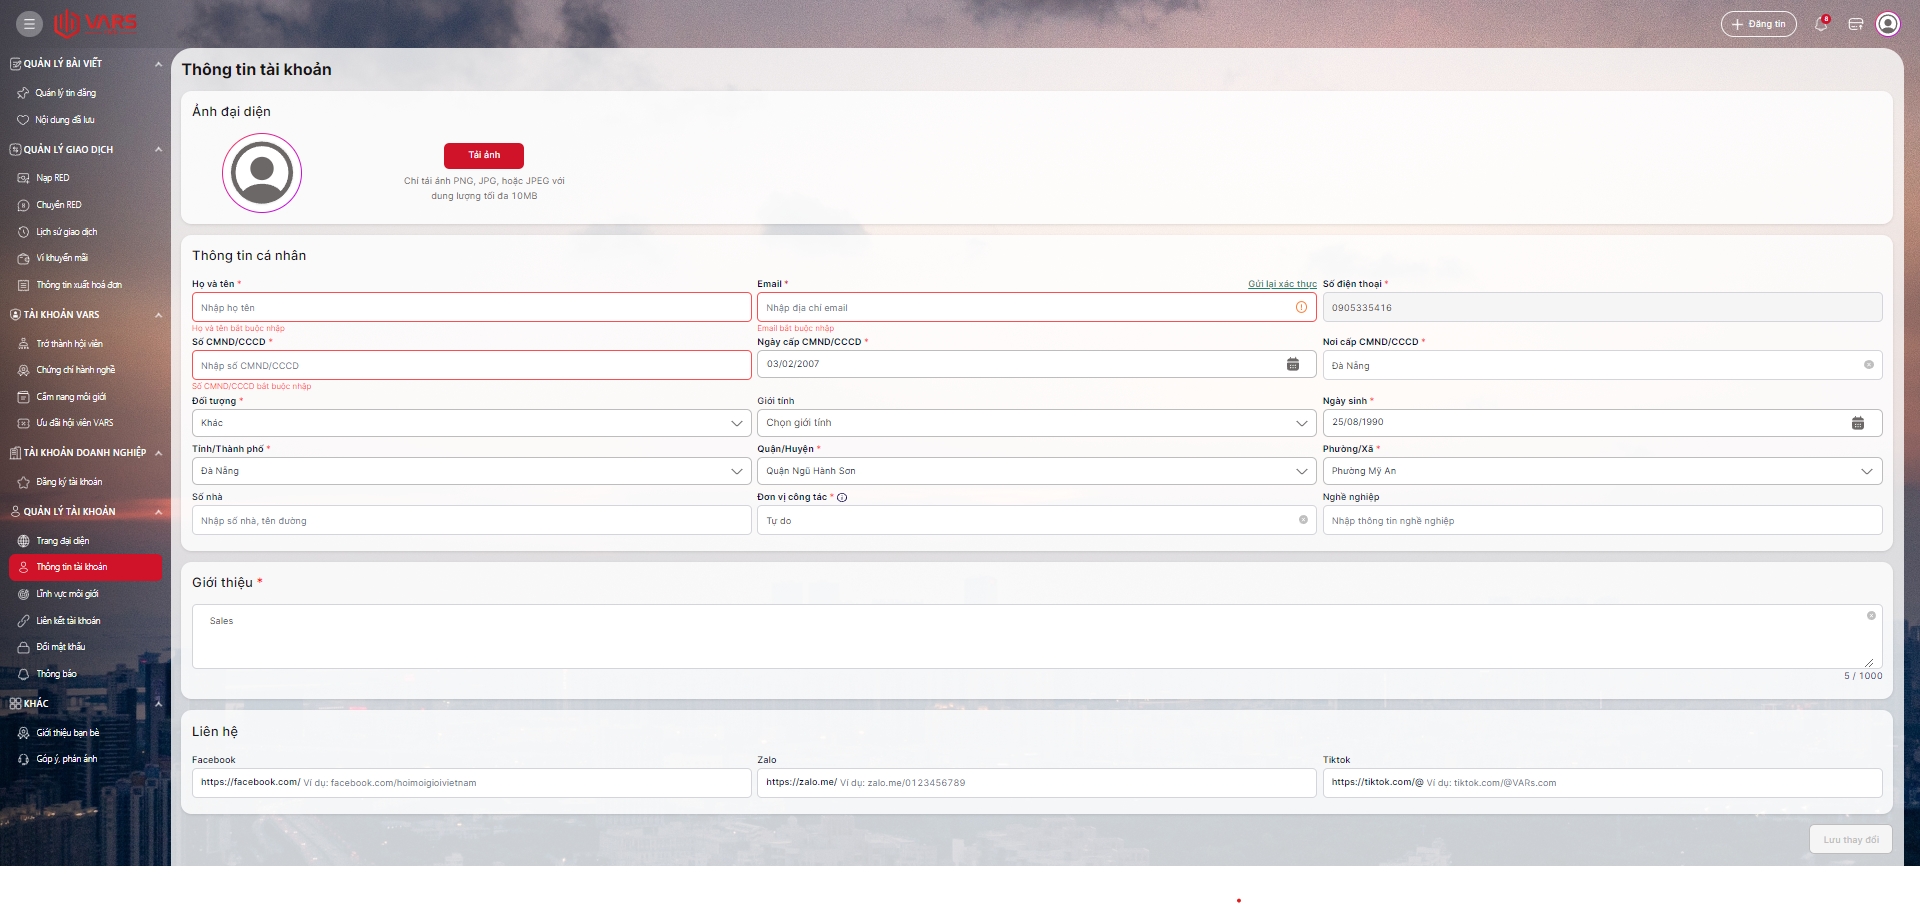Click the Tải ảnh upload button
The width and height of the screenshot is (1920, 904).
pyautogui.click(x=484, y=155)
